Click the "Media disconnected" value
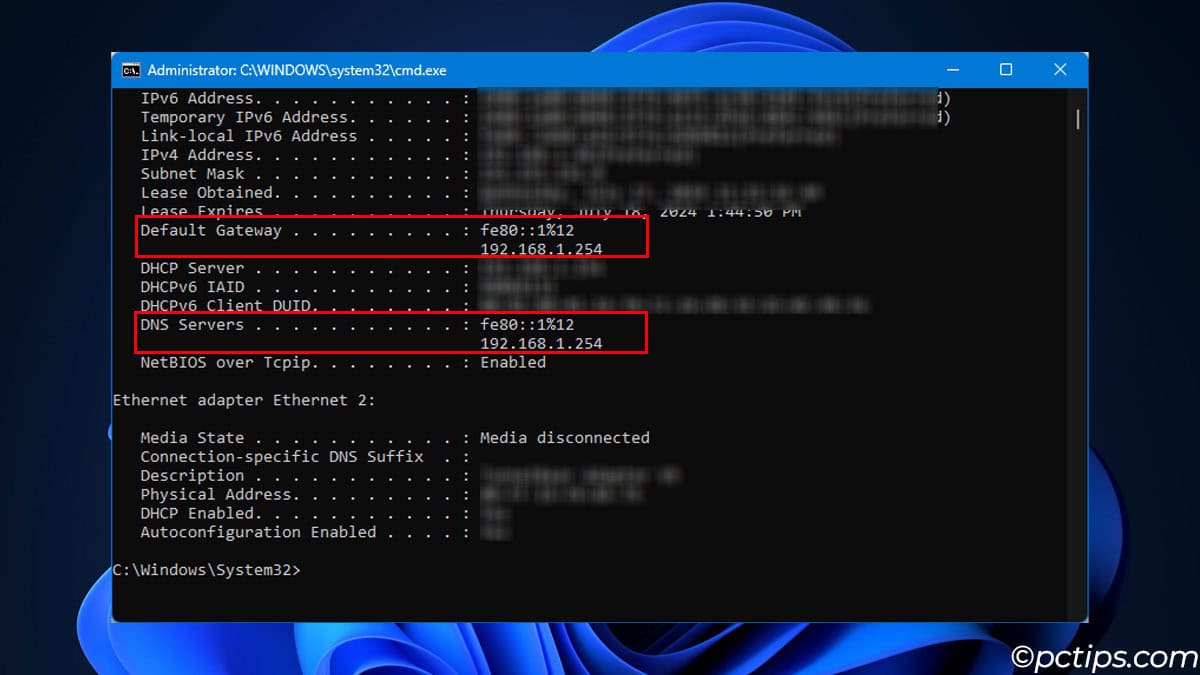The width and height of the screenshot is (1200, 675). (x=565, y=438)
